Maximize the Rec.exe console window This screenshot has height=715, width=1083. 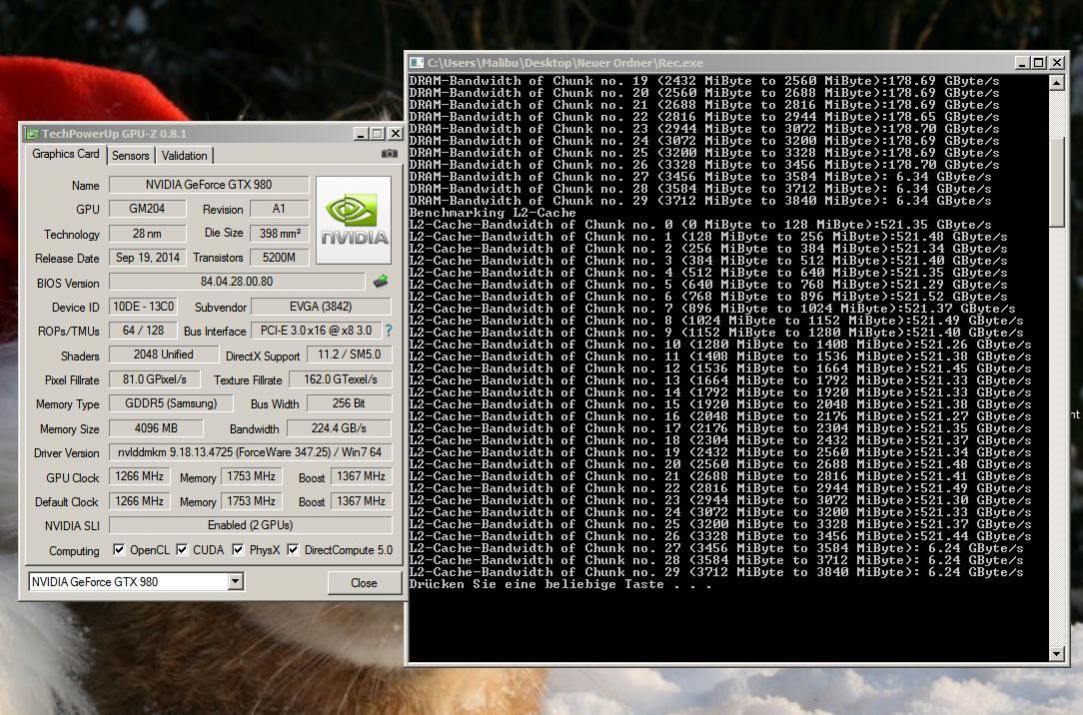click(x=1039, y=63)
